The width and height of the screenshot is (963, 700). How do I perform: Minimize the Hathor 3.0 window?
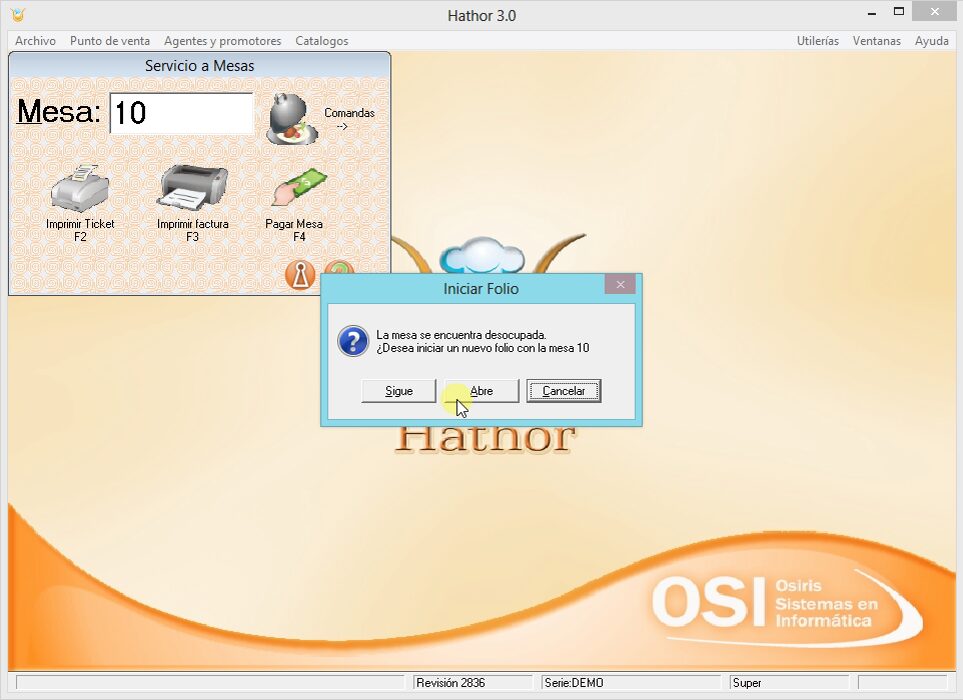pos(872,12)
